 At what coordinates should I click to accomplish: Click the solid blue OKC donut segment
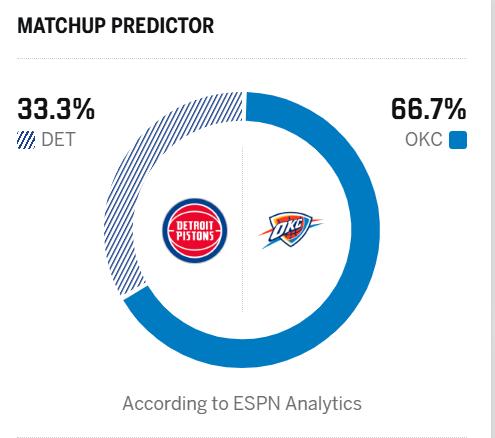[x=363, y=230]
